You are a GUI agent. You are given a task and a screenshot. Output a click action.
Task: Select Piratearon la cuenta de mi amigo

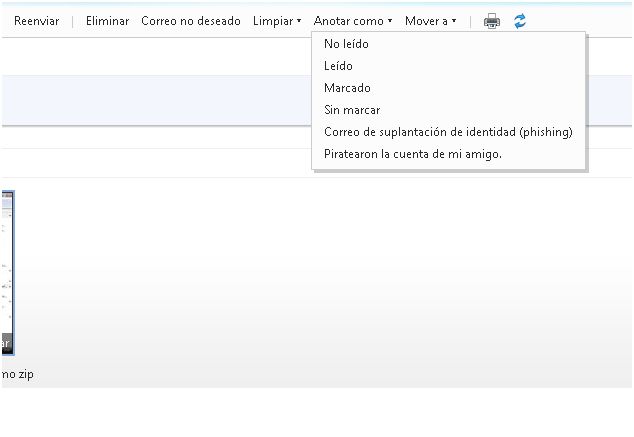tap(413, 154)
